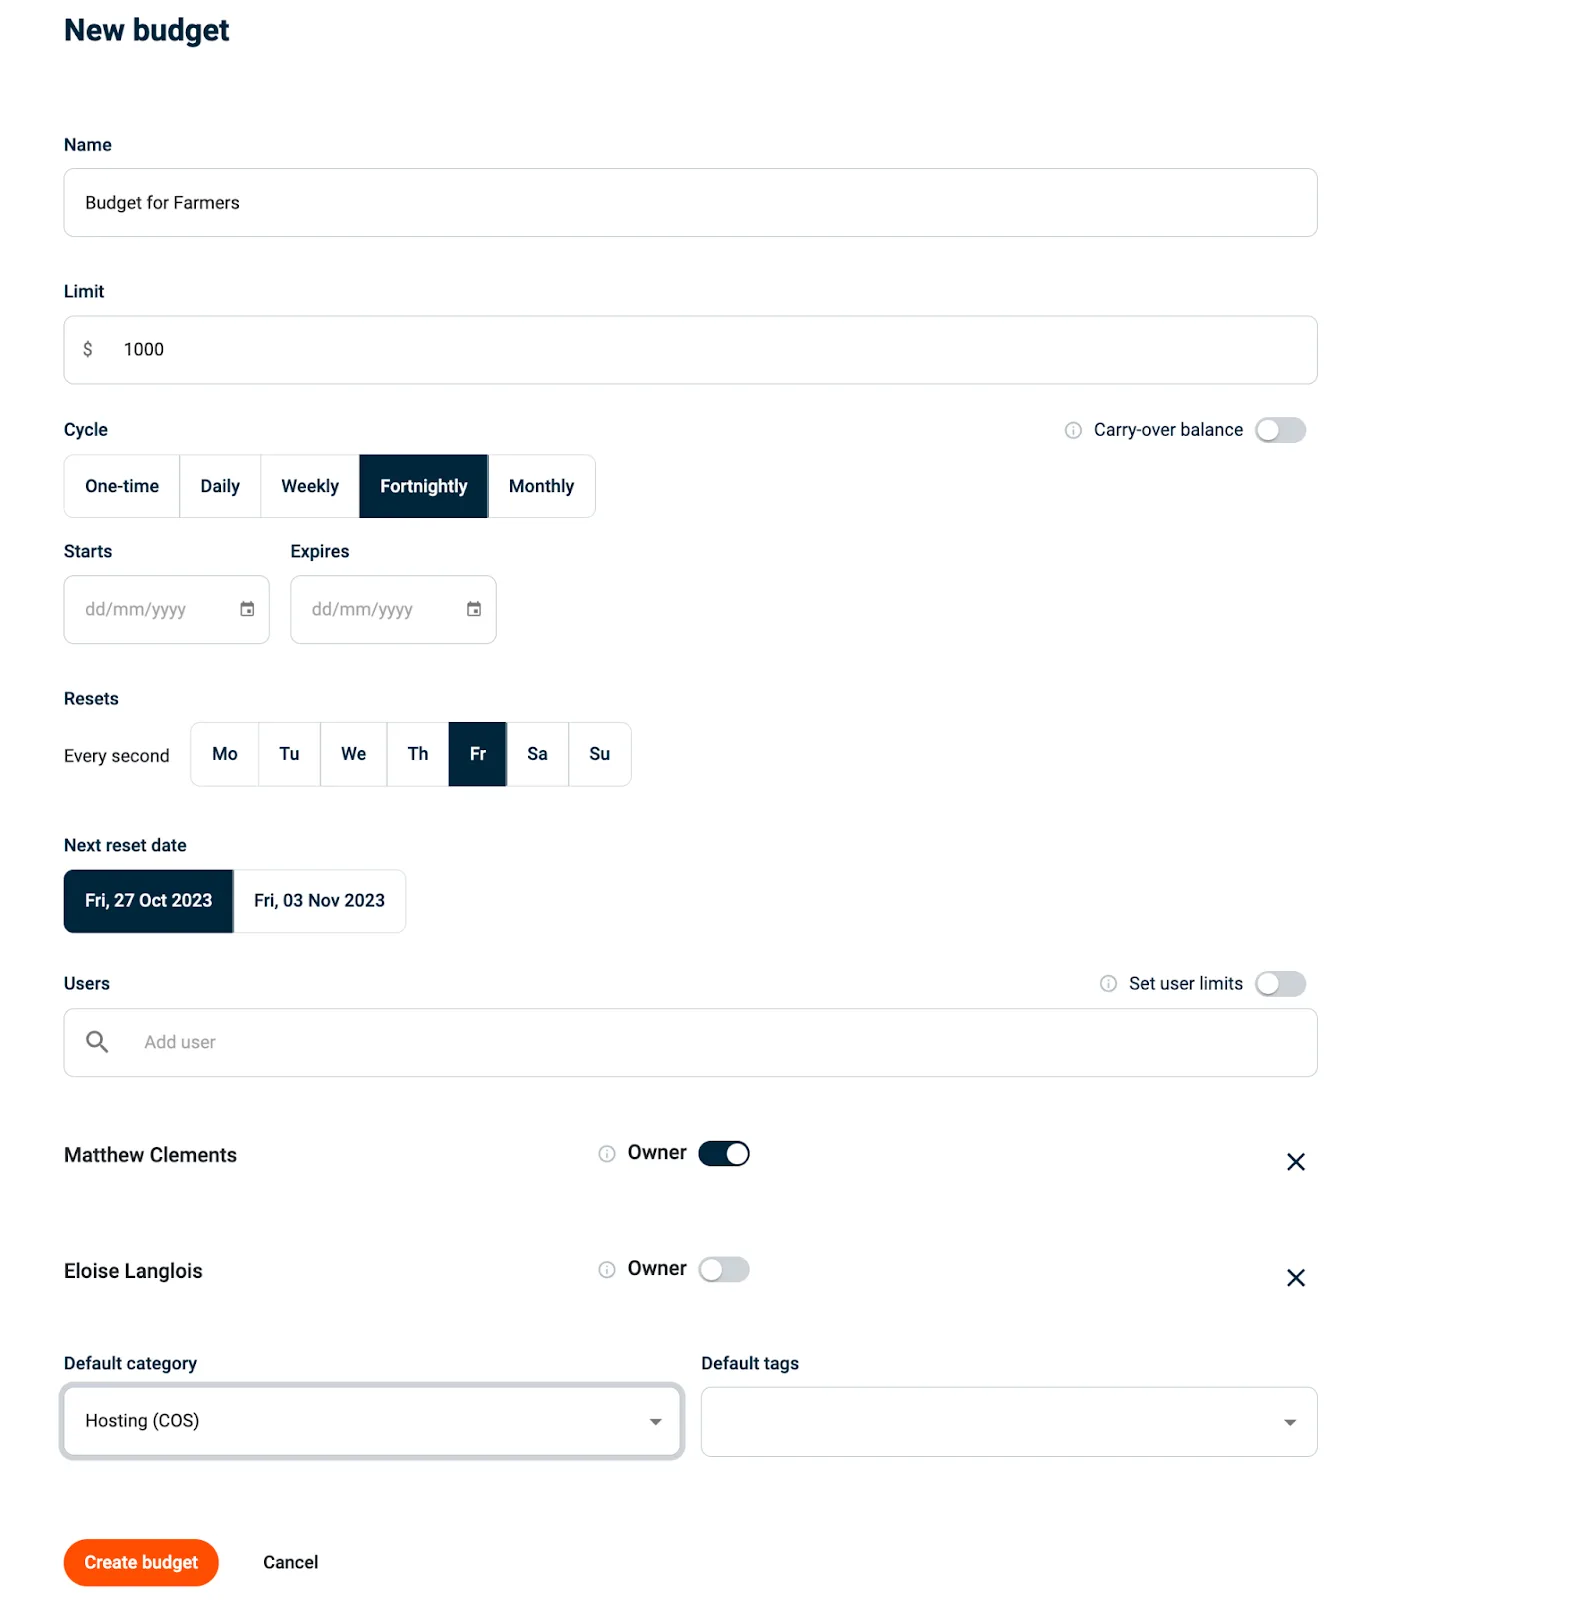
Task: Choose the Weekly cycle
Action: (310, 486)
